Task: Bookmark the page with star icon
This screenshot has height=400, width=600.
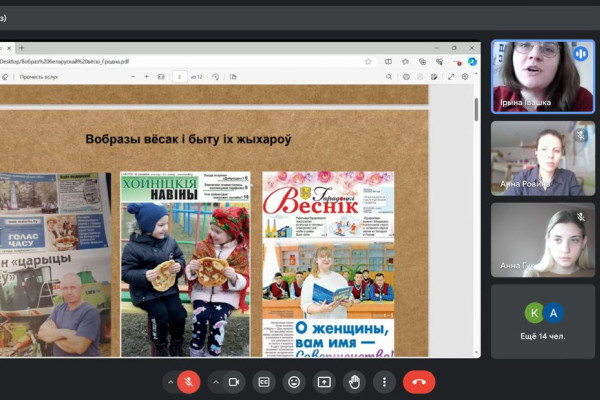Action: (x=369, y=61)
